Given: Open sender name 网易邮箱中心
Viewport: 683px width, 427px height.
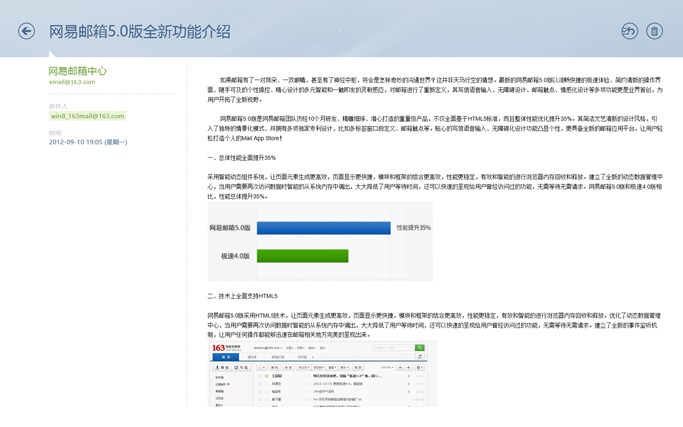Looking at the screenshot, I should click(78, 71).
